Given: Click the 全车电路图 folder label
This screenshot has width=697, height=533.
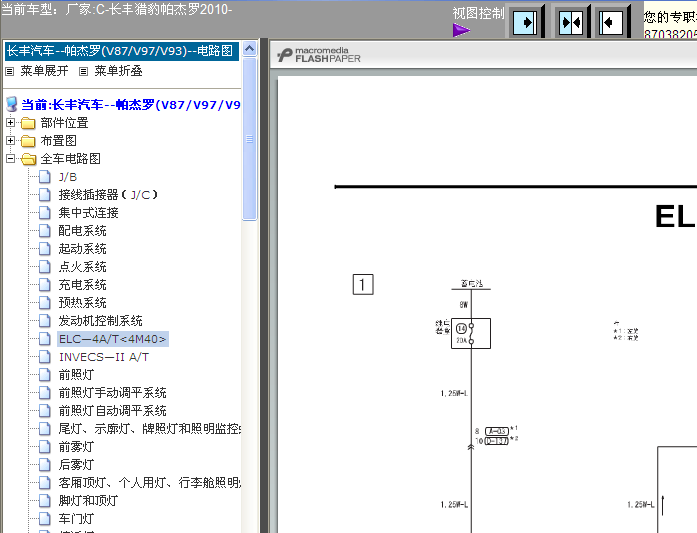Looking at the screenshot, I should point(70,159).
